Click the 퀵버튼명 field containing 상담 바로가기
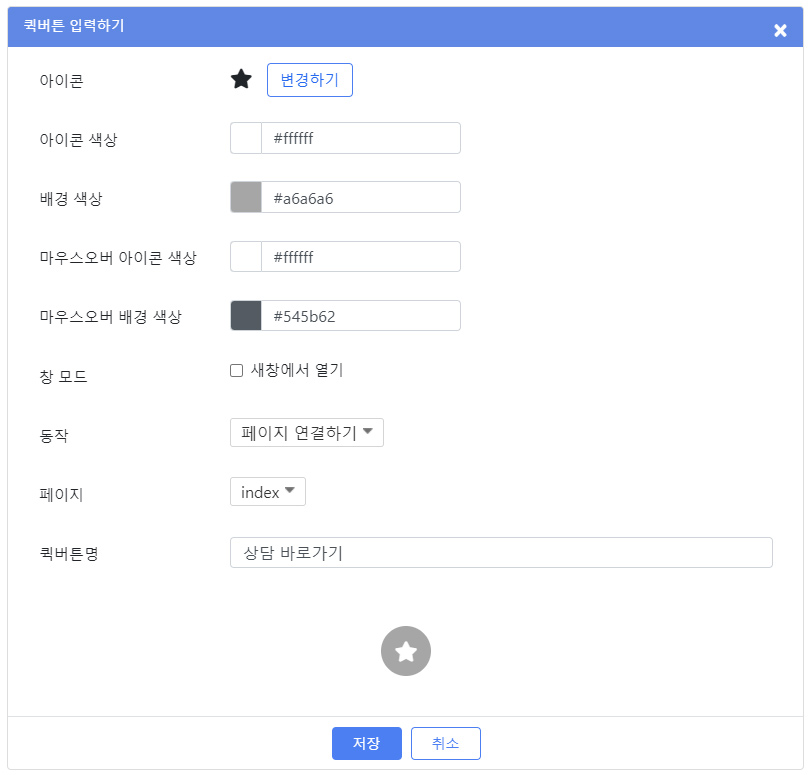 point(501,553)
